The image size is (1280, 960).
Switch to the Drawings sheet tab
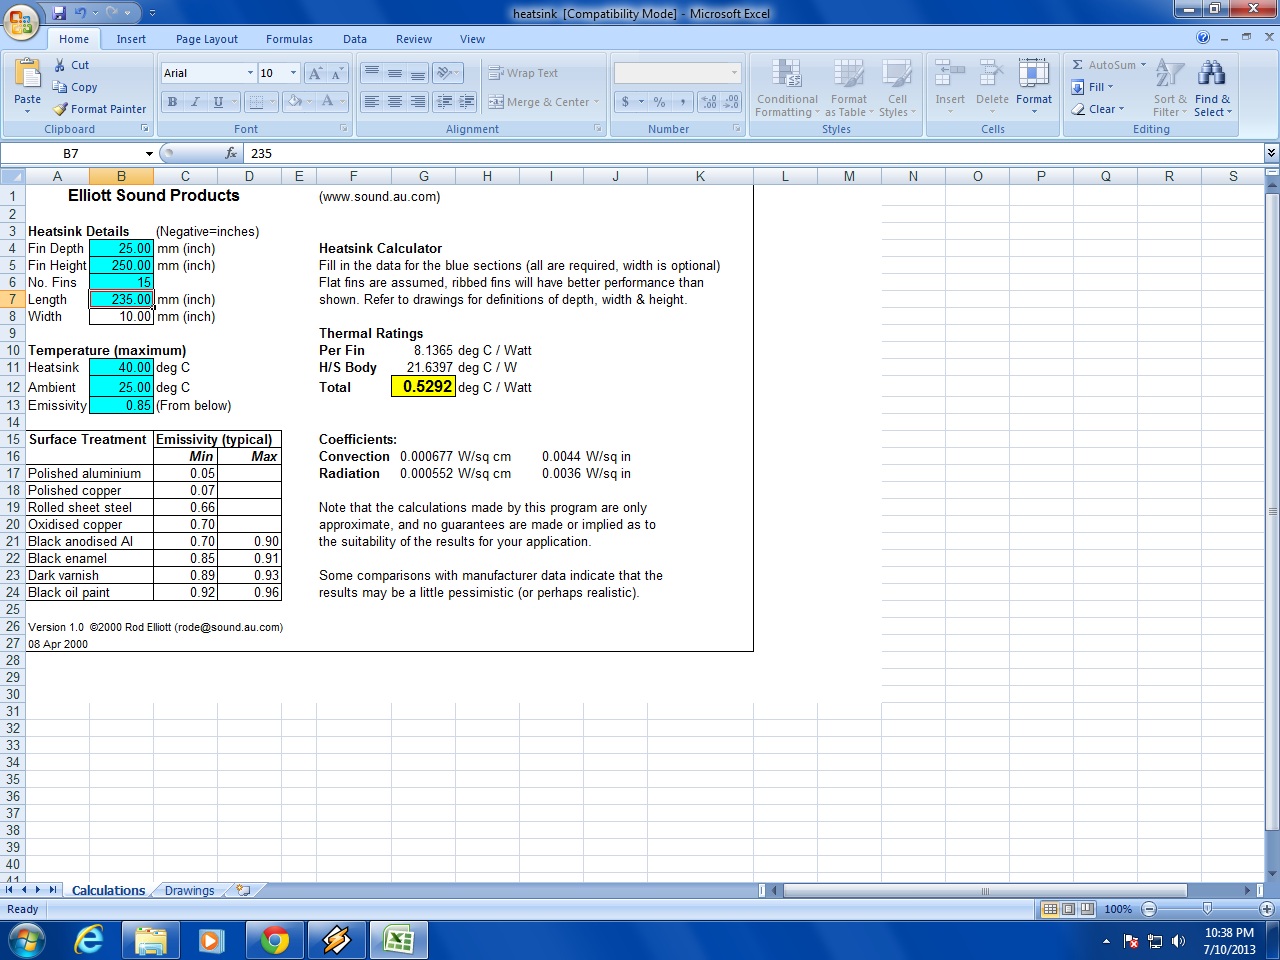[189, 890]
